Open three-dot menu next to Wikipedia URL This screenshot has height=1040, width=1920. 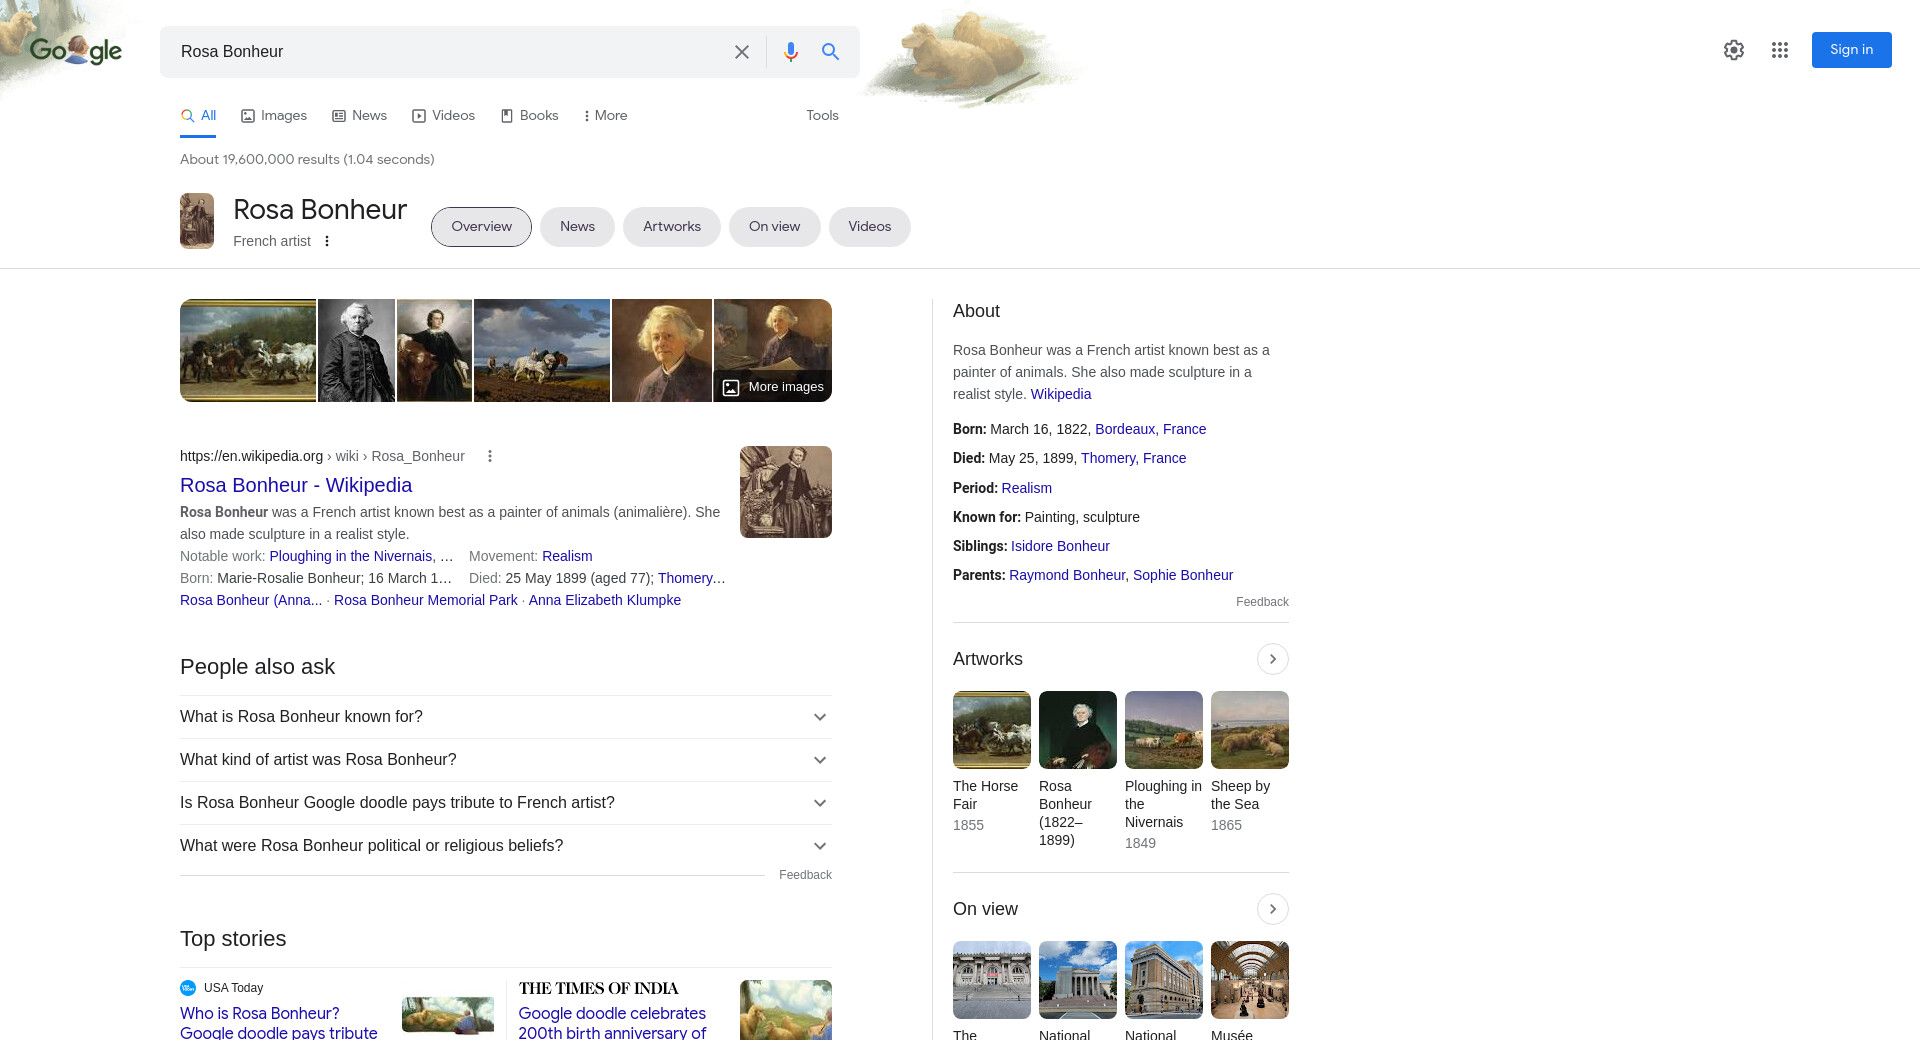pos(490,456)
